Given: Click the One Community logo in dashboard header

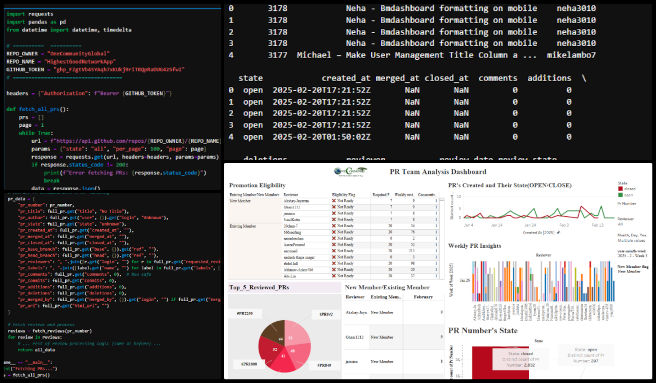Looking at the screenshot, I should [x=350, y=172].
